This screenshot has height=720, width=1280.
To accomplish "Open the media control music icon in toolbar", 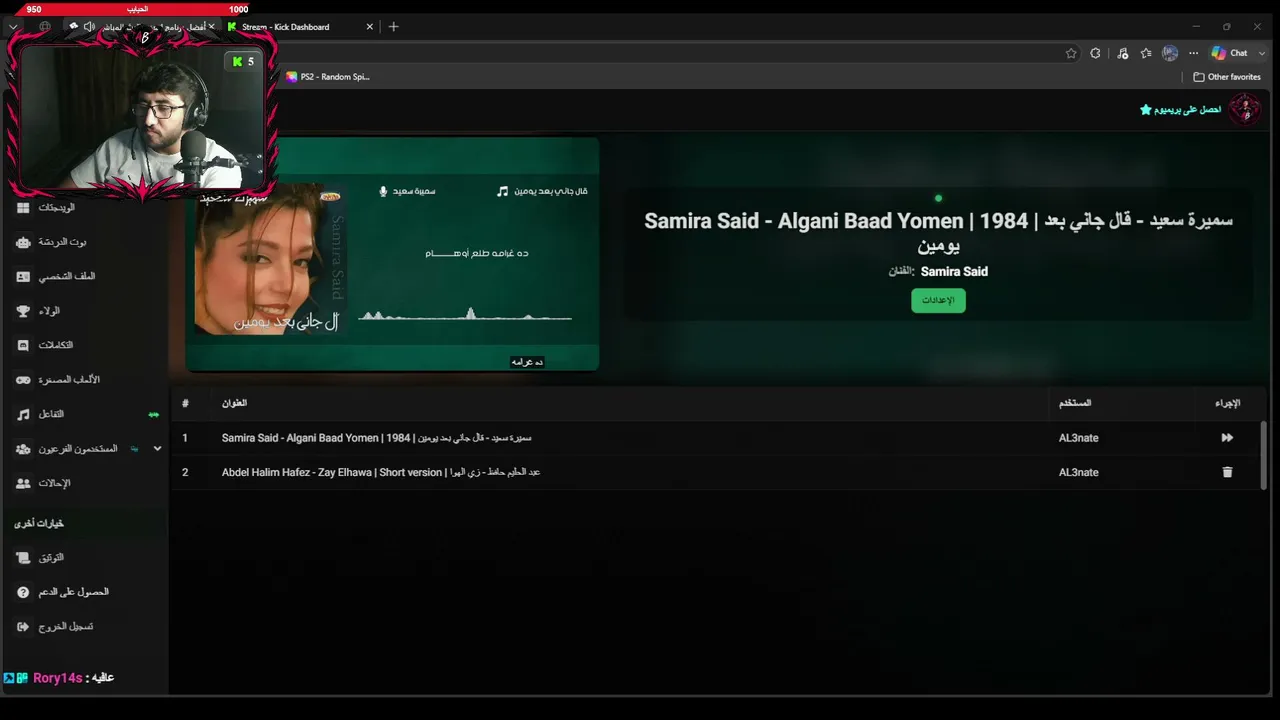I will (x=1122, y=53).
